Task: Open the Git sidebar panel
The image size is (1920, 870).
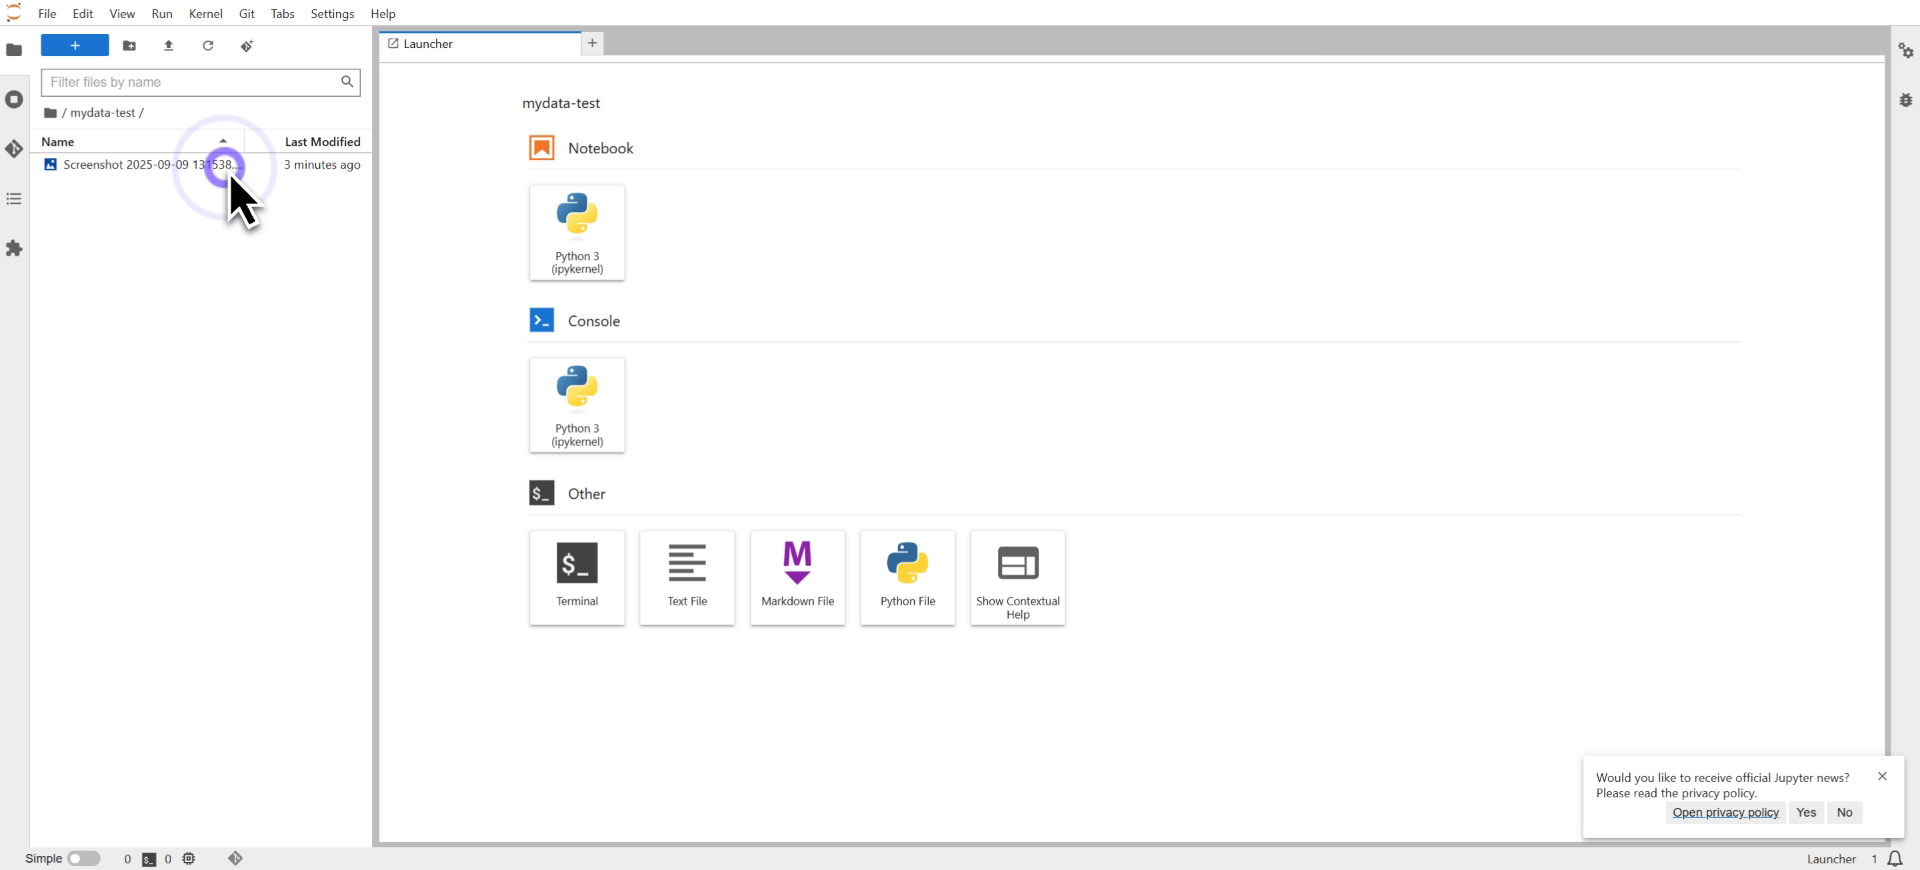Action: (14, 149)
